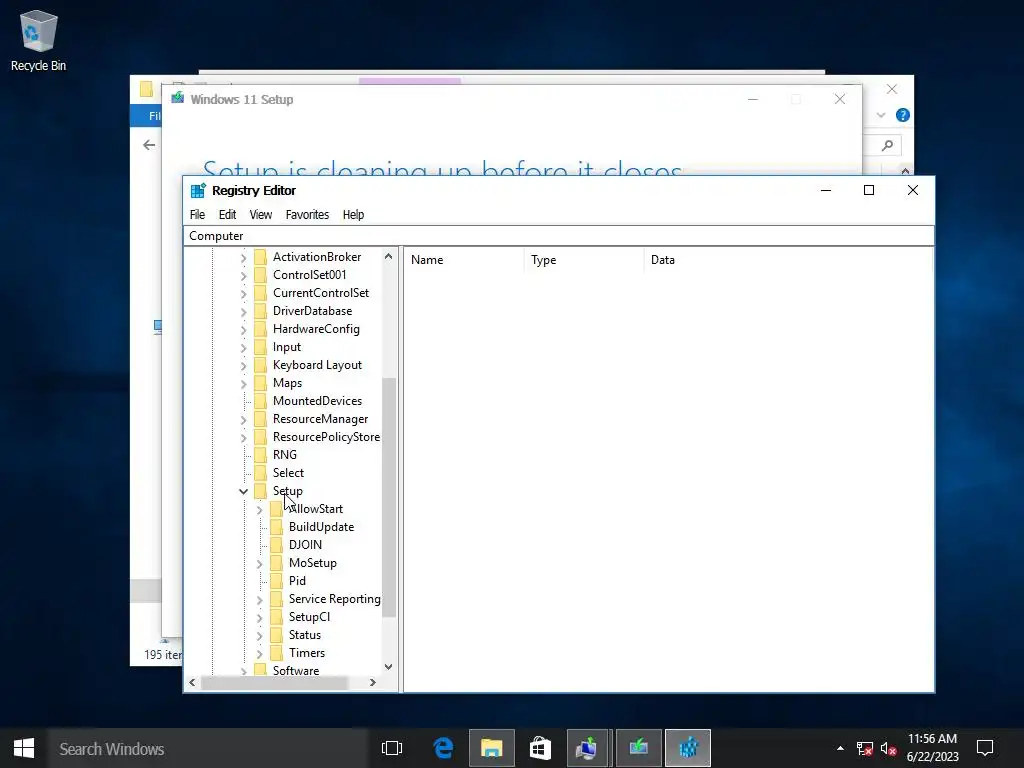Select the ResourcePolicyStore key
Viewport: 1024px width, 768px height.
pos(326,437)
